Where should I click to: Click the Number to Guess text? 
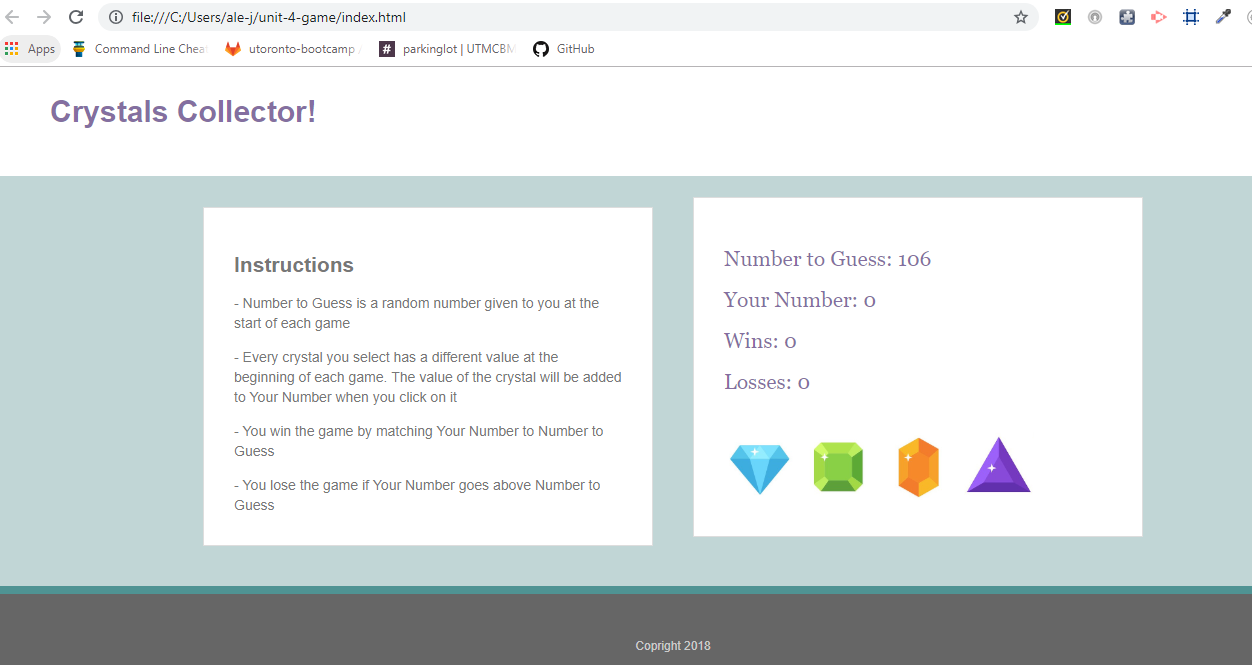[827, 259]
